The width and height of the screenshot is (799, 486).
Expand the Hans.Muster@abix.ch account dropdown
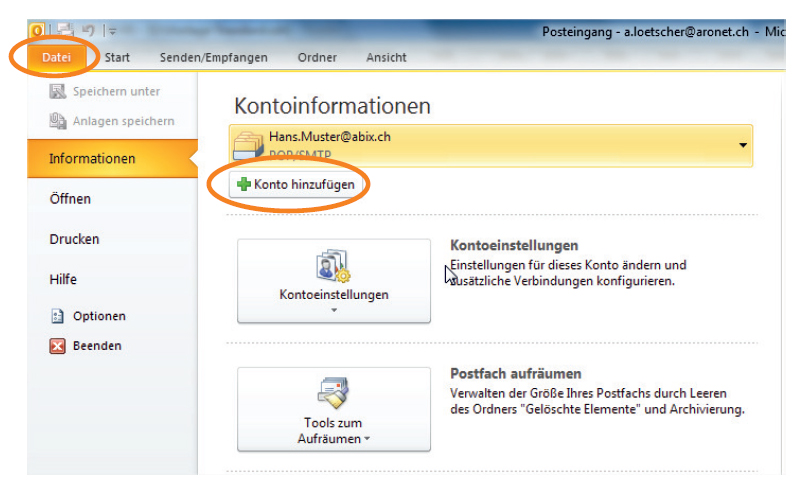pyautogui.click(x=742, y=146)
